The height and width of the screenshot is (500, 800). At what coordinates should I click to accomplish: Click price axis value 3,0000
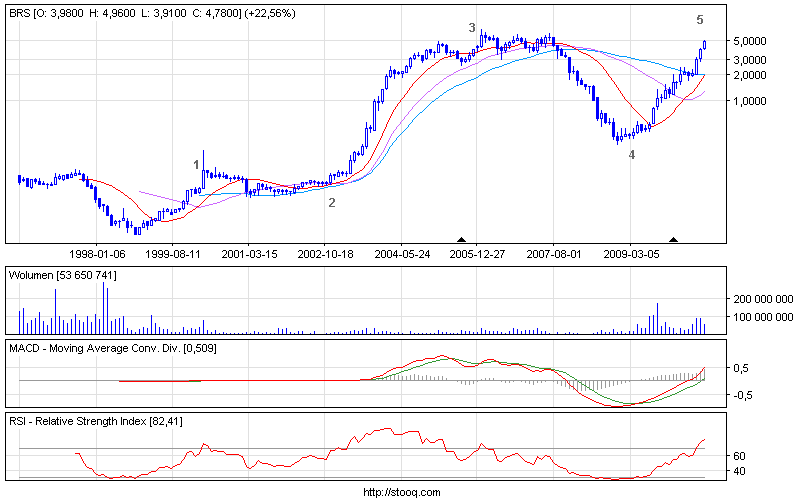point(750,60)
